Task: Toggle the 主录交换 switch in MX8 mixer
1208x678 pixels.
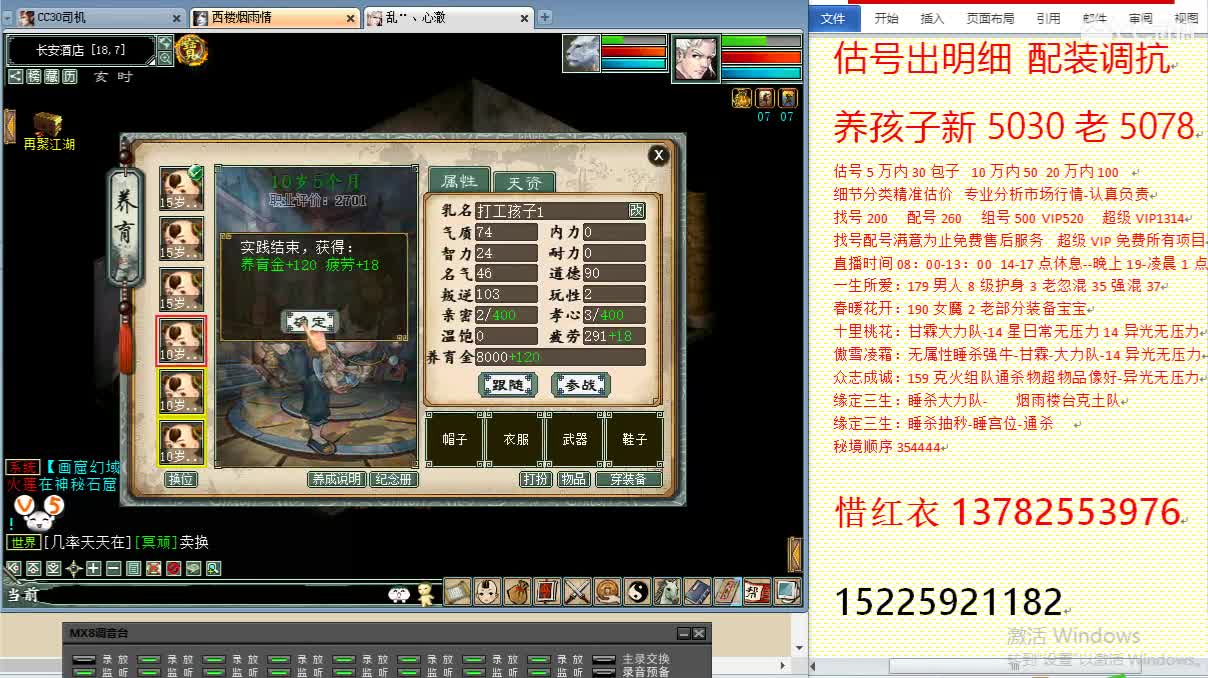Action: point(604,660)
